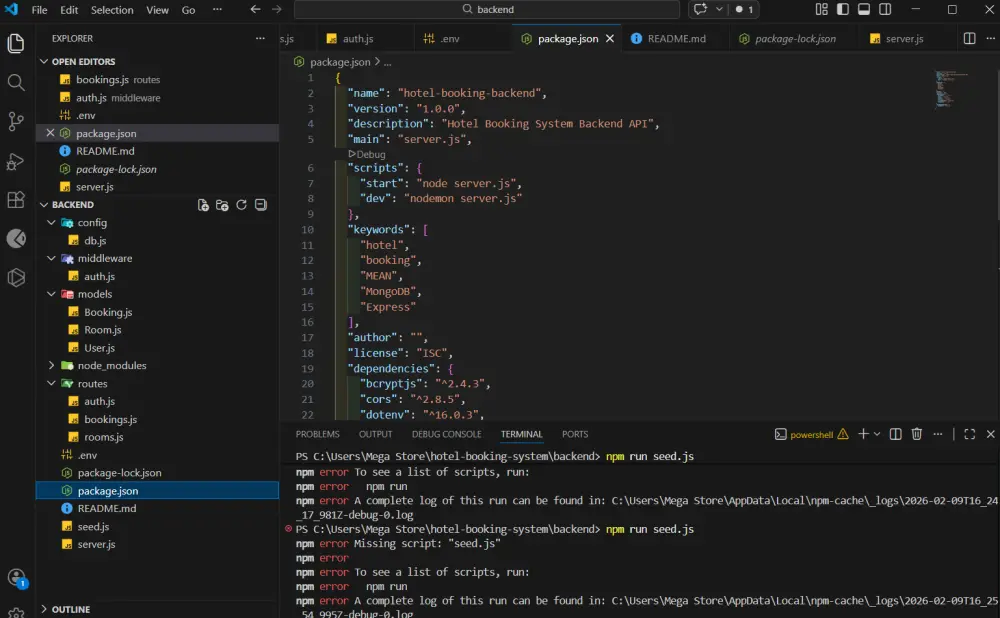Refresh the Explorer with its toolbar icon
The image size is (1000, 618).
[x=241, y=204]
